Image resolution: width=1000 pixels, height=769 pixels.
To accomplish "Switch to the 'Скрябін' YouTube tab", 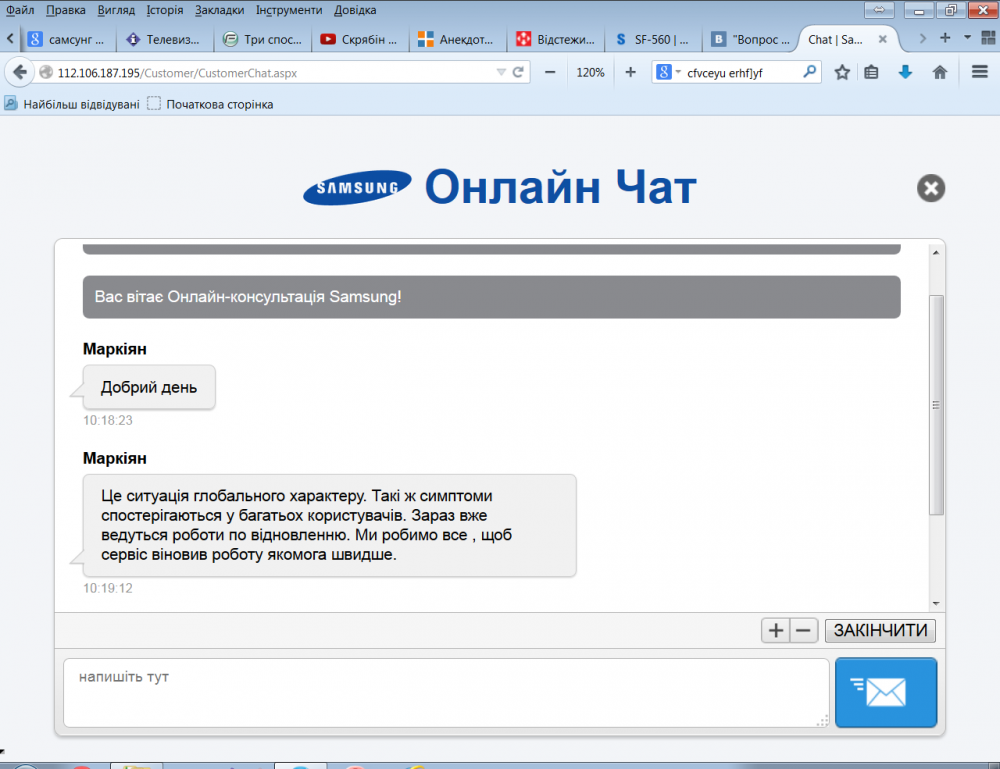I will (x=360, y=39).
